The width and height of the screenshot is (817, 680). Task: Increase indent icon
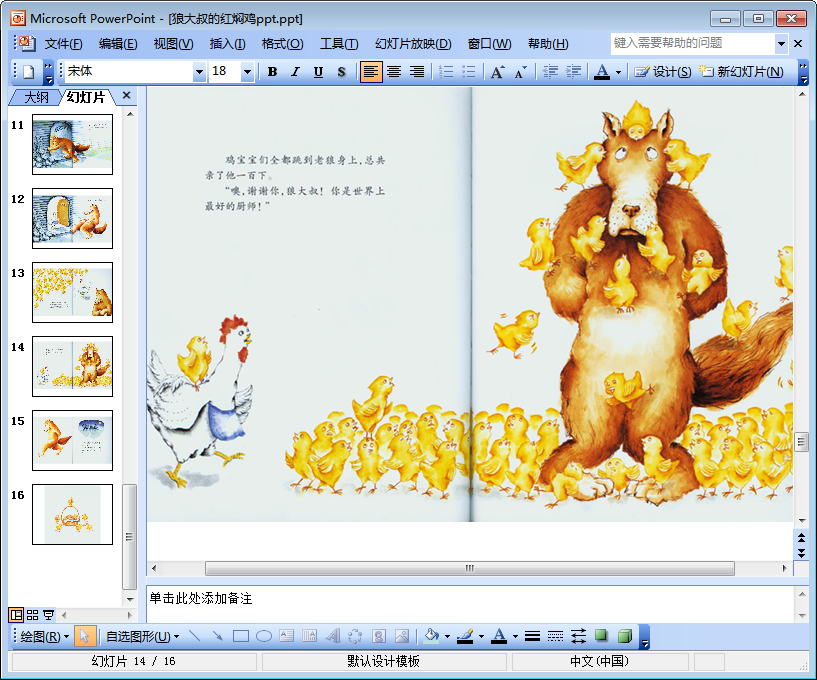[x=573, y=72]
